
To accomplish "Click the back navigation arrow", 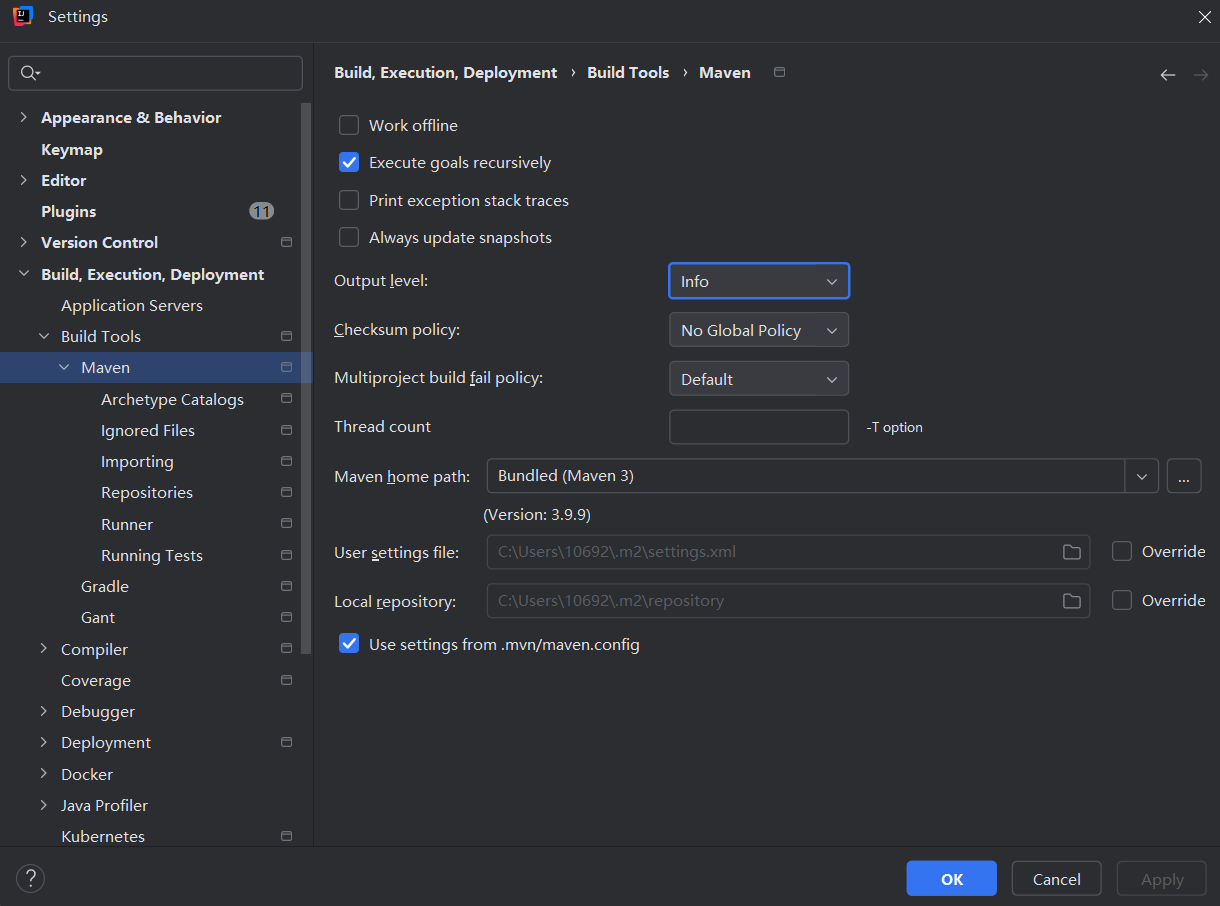I will [x=1167, y=75].
